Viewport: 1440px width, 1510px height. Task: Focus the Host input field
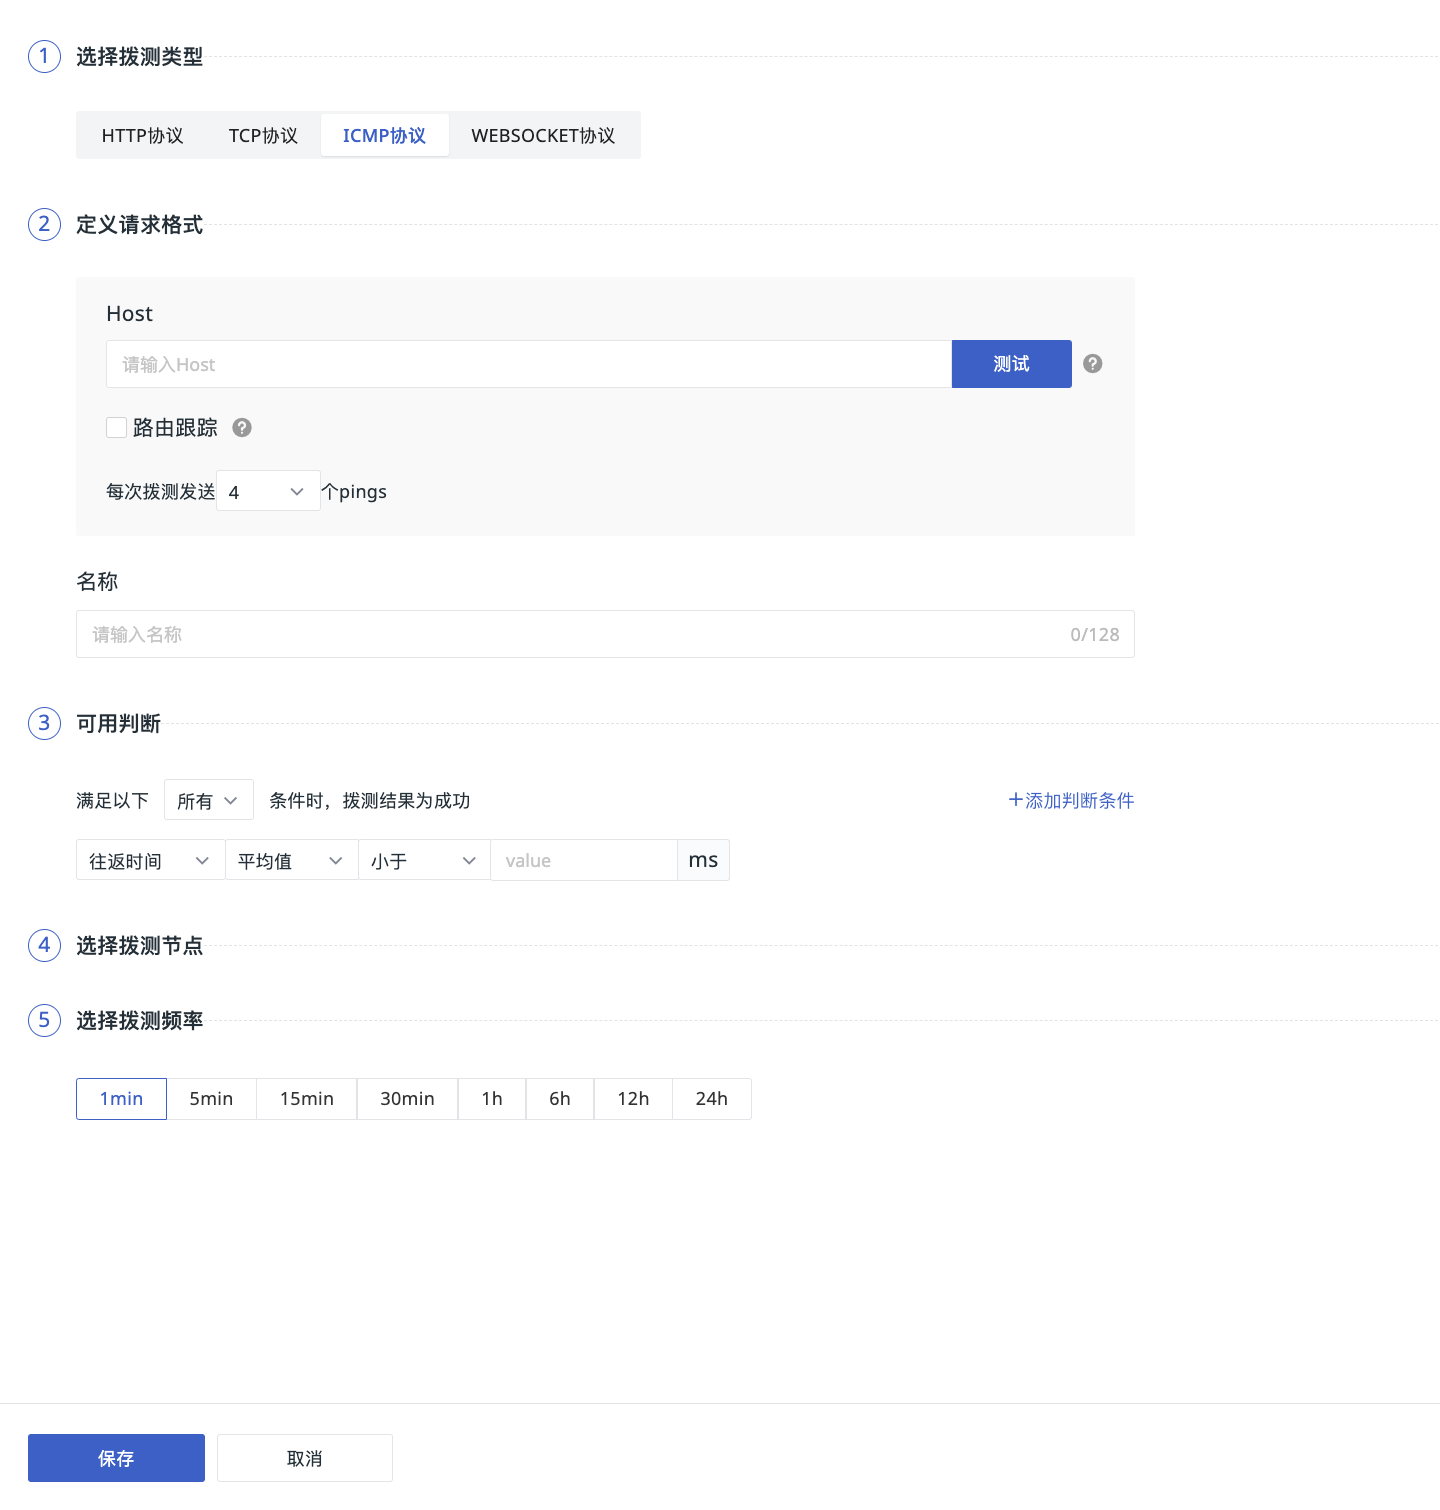(x=528, y=364)
